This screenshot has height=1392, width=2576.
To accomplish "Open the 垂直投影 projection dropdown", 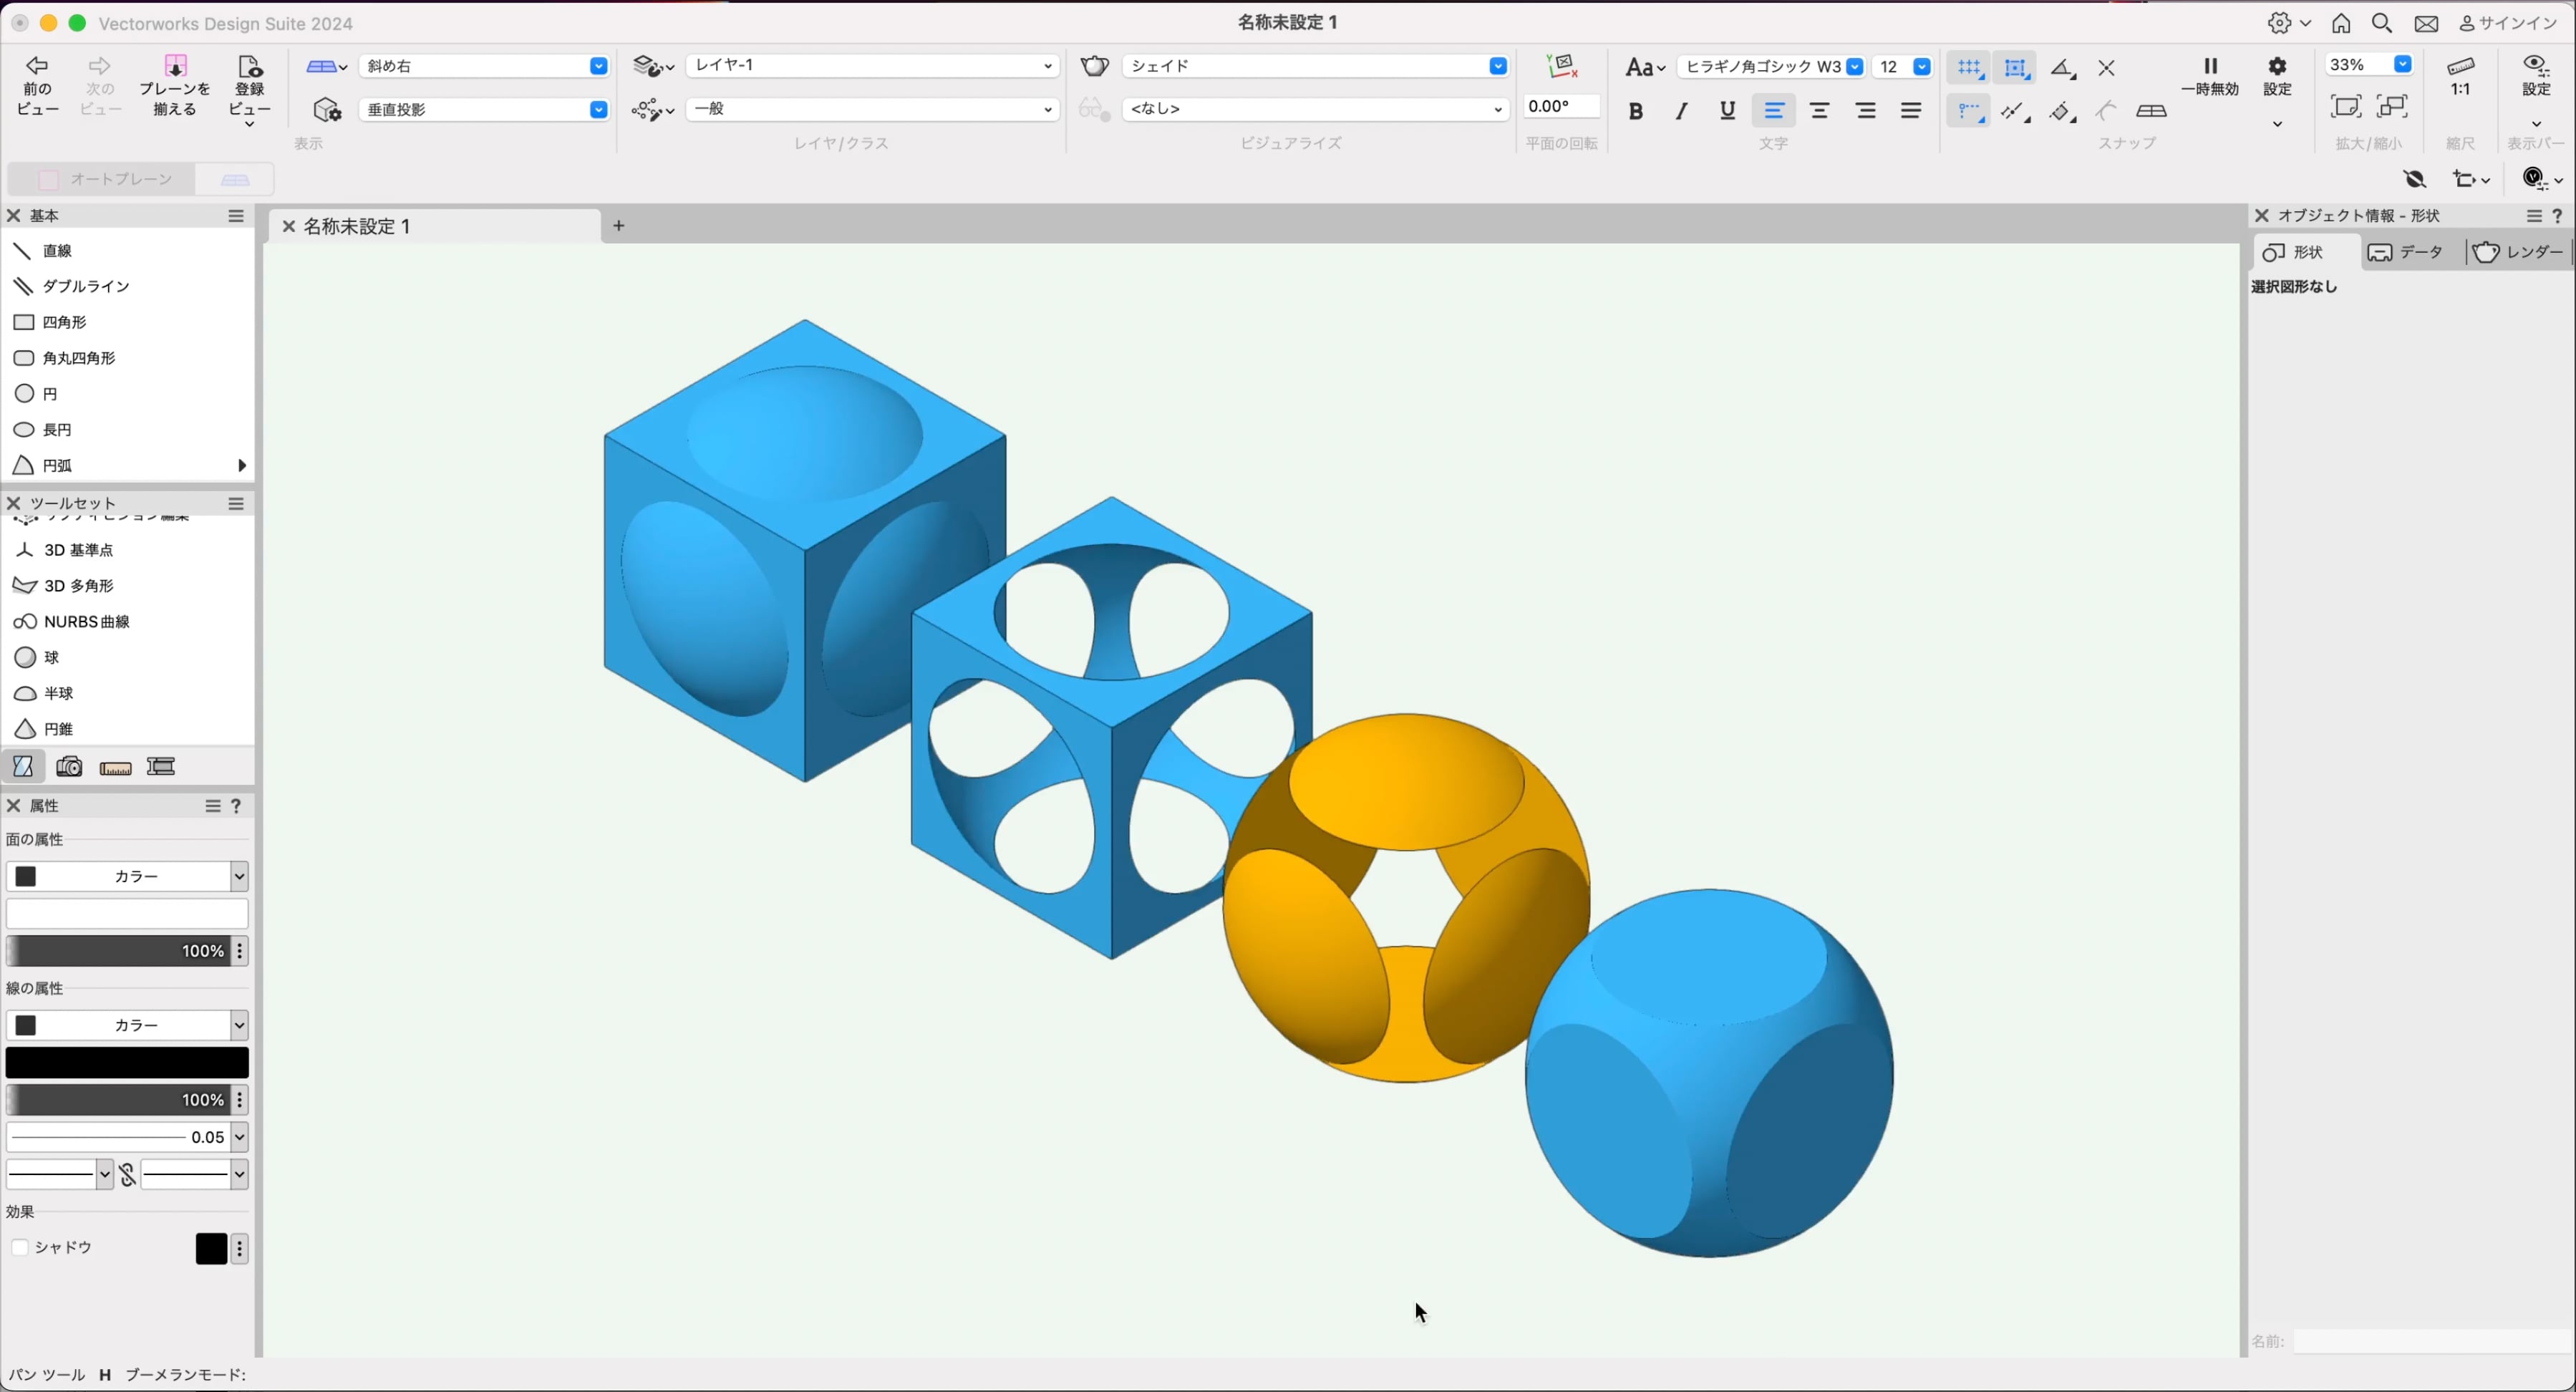I will pos(484,110).
